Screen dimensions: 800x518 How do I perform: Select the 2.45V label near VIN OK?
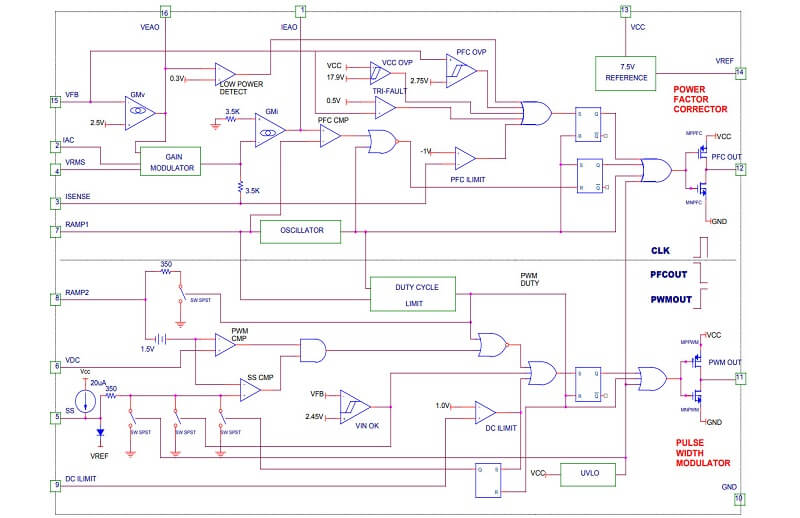[314, 416]
